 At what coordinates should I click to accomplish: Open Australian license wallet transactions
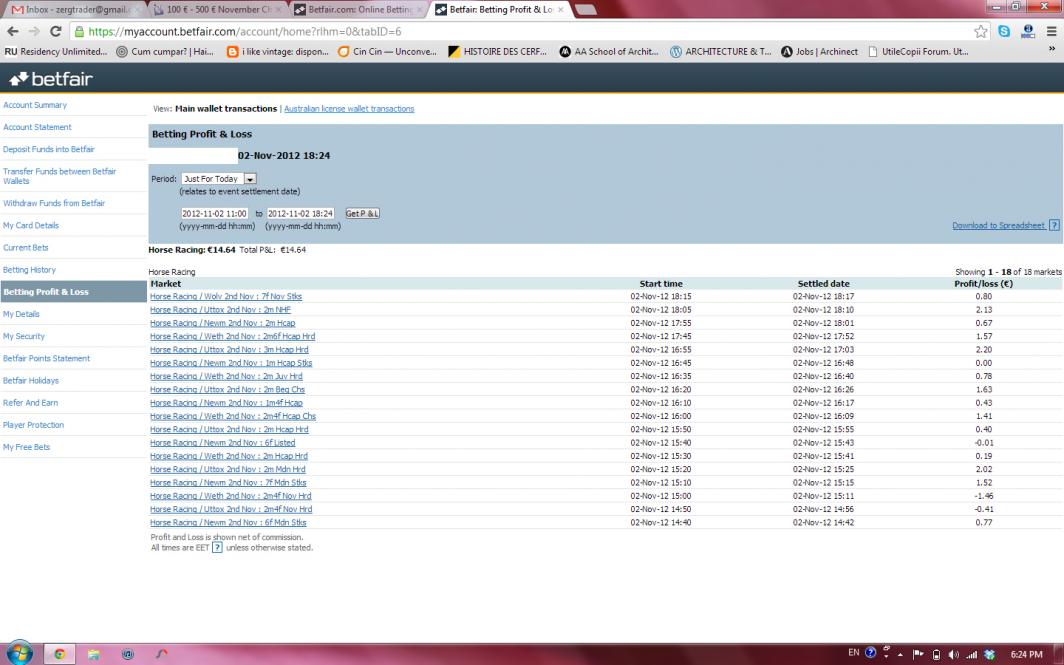349,109
